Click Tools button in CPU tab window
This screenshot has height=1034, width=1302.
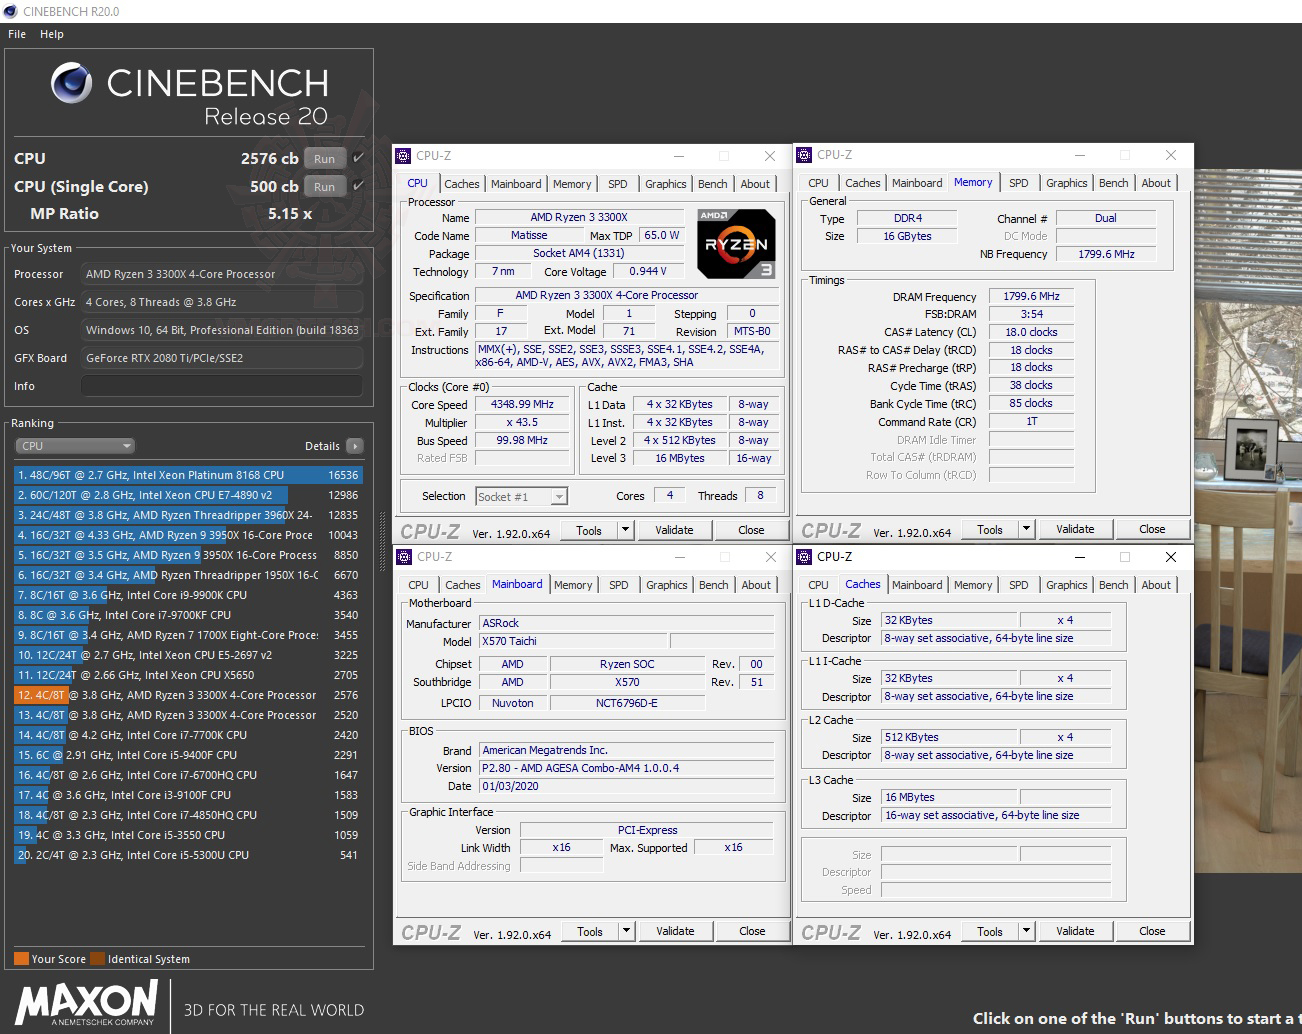coord(589,530)
